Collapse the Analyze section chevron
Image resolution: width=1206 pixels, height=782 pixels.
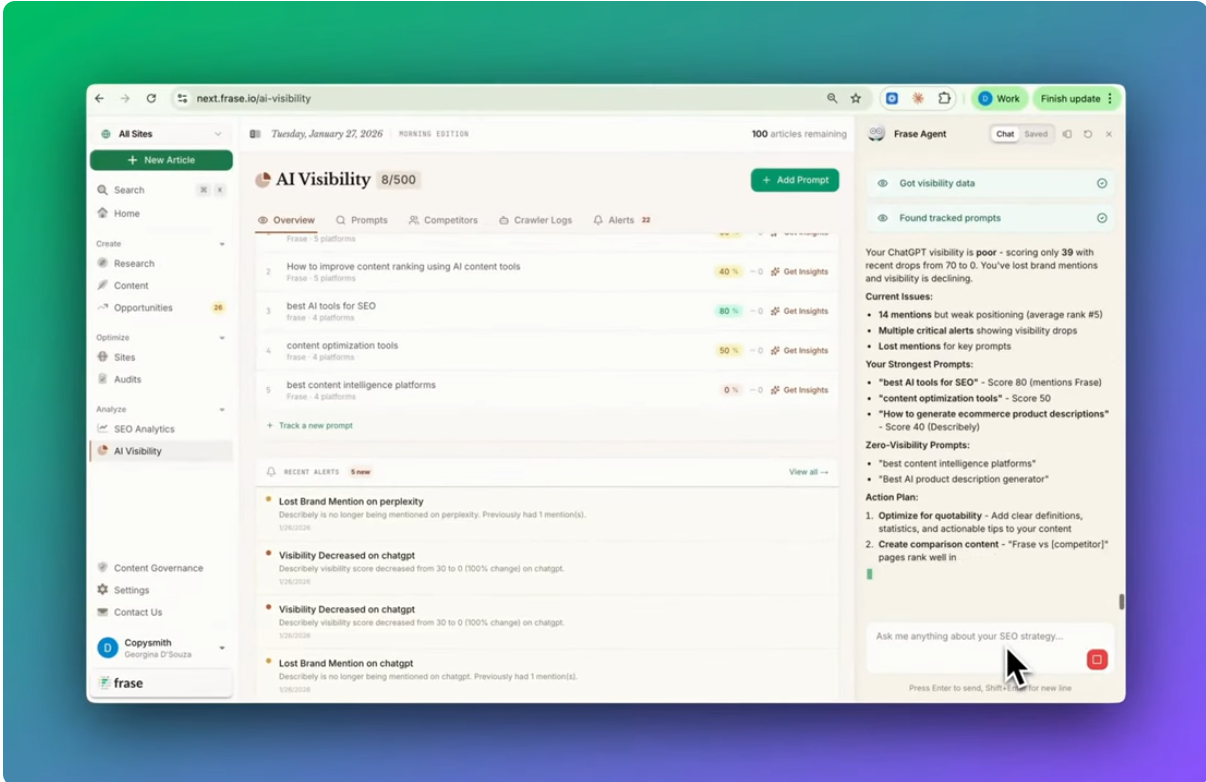(x=222, y=409)
